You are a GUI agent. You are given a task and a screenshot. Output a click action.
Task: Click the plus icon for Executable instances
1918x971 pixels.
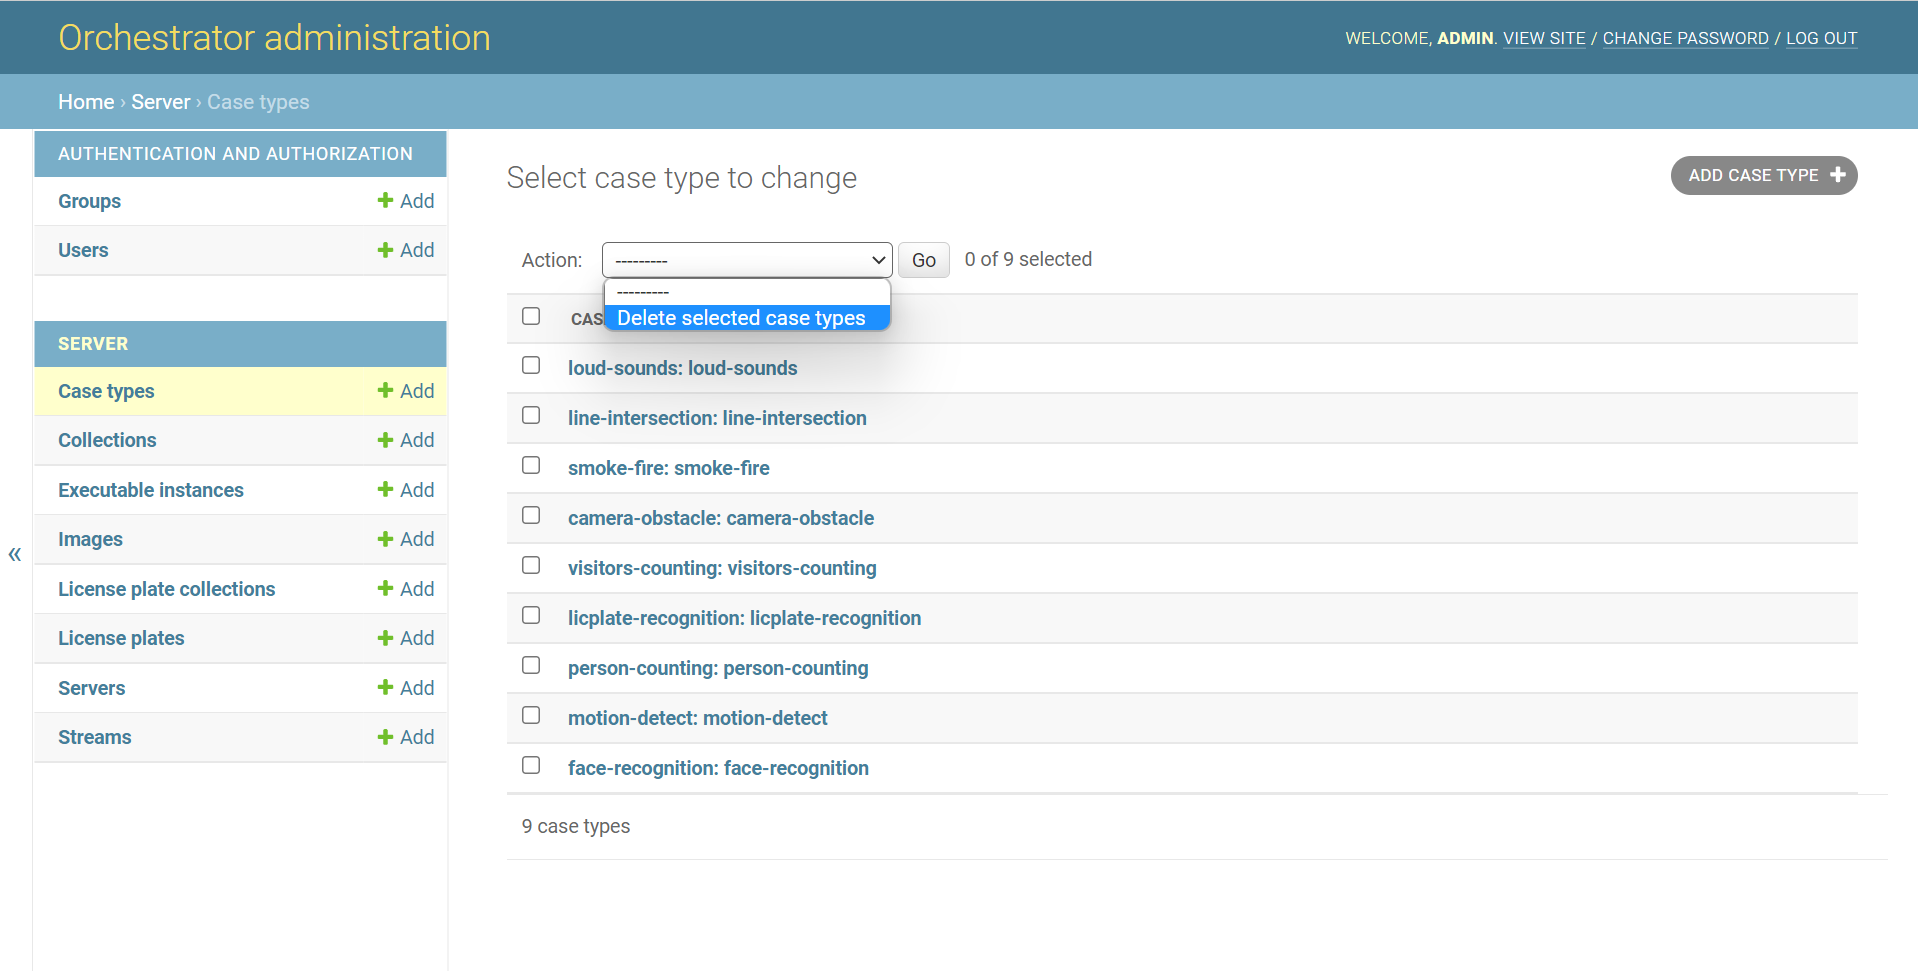385,490
